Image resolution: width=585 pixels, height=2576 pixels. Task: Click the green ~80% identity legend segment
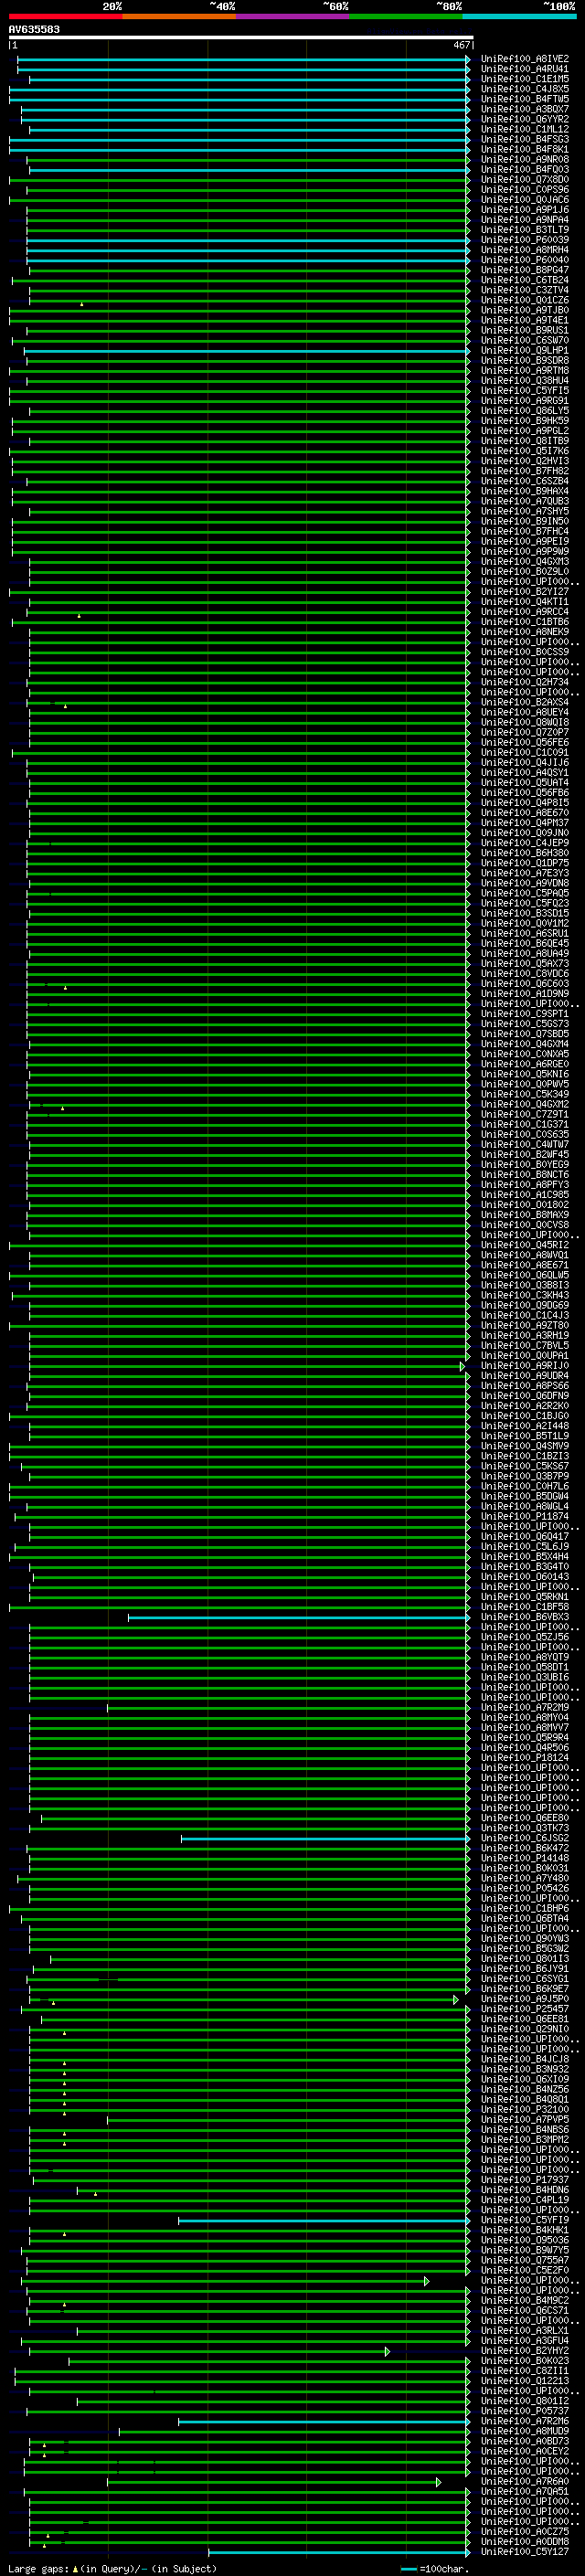tap(406, 16)
